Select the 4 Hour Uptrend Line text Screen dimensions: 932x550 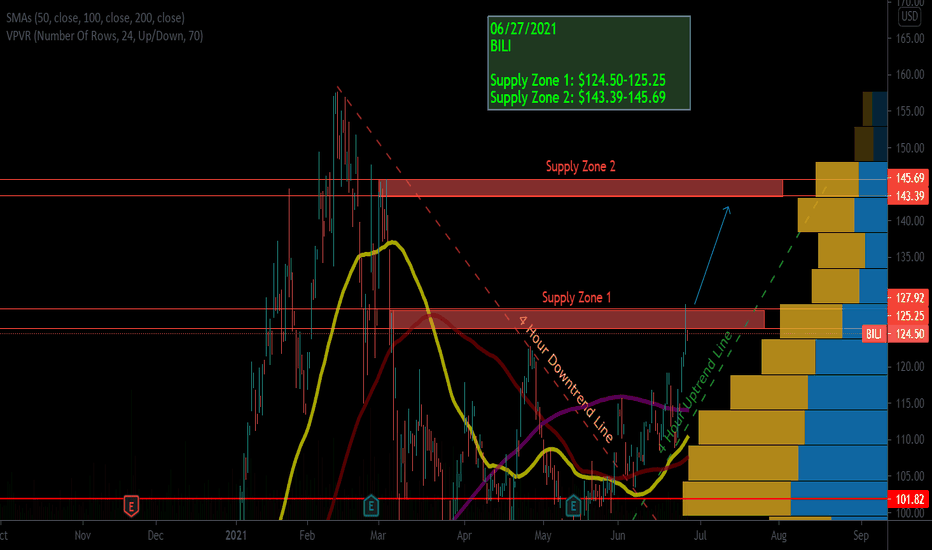tap(695, 392)
